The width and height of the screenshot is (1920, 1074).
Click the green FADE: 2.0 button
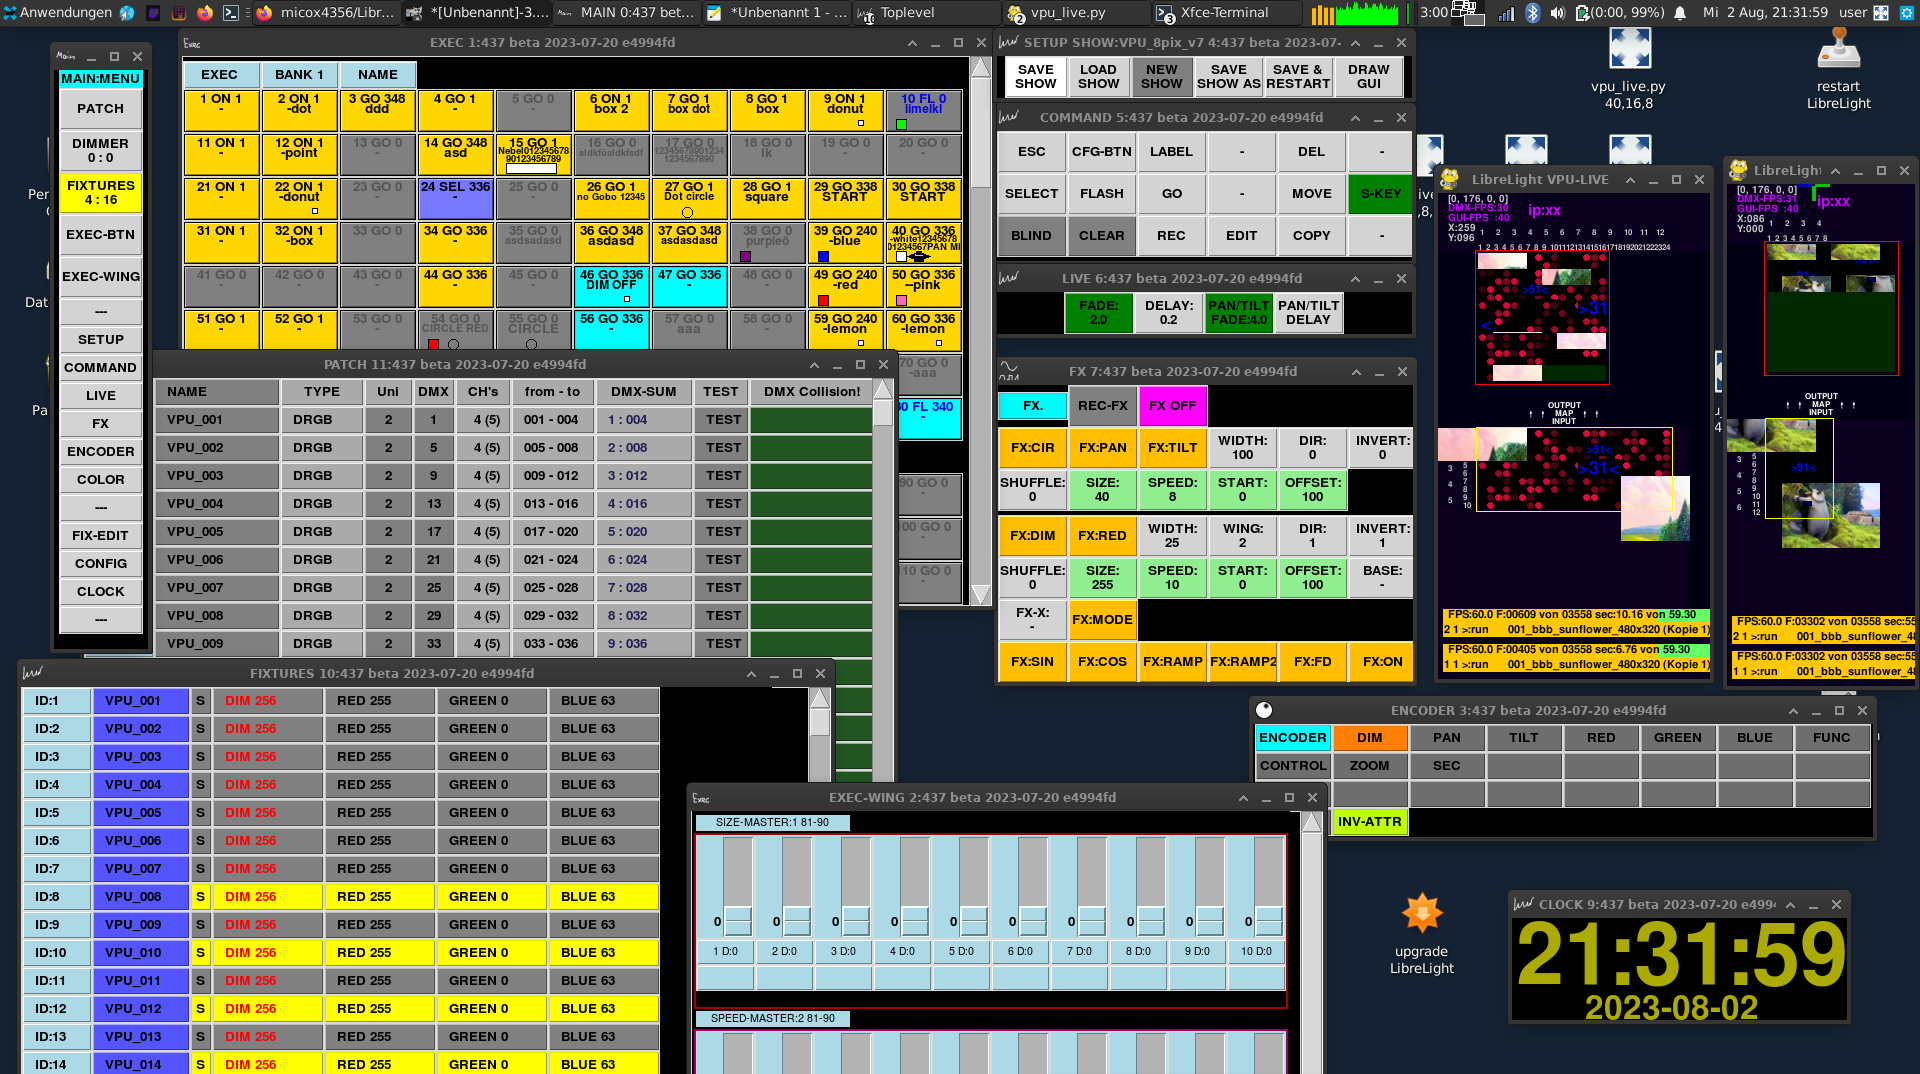pos(1098,313)
